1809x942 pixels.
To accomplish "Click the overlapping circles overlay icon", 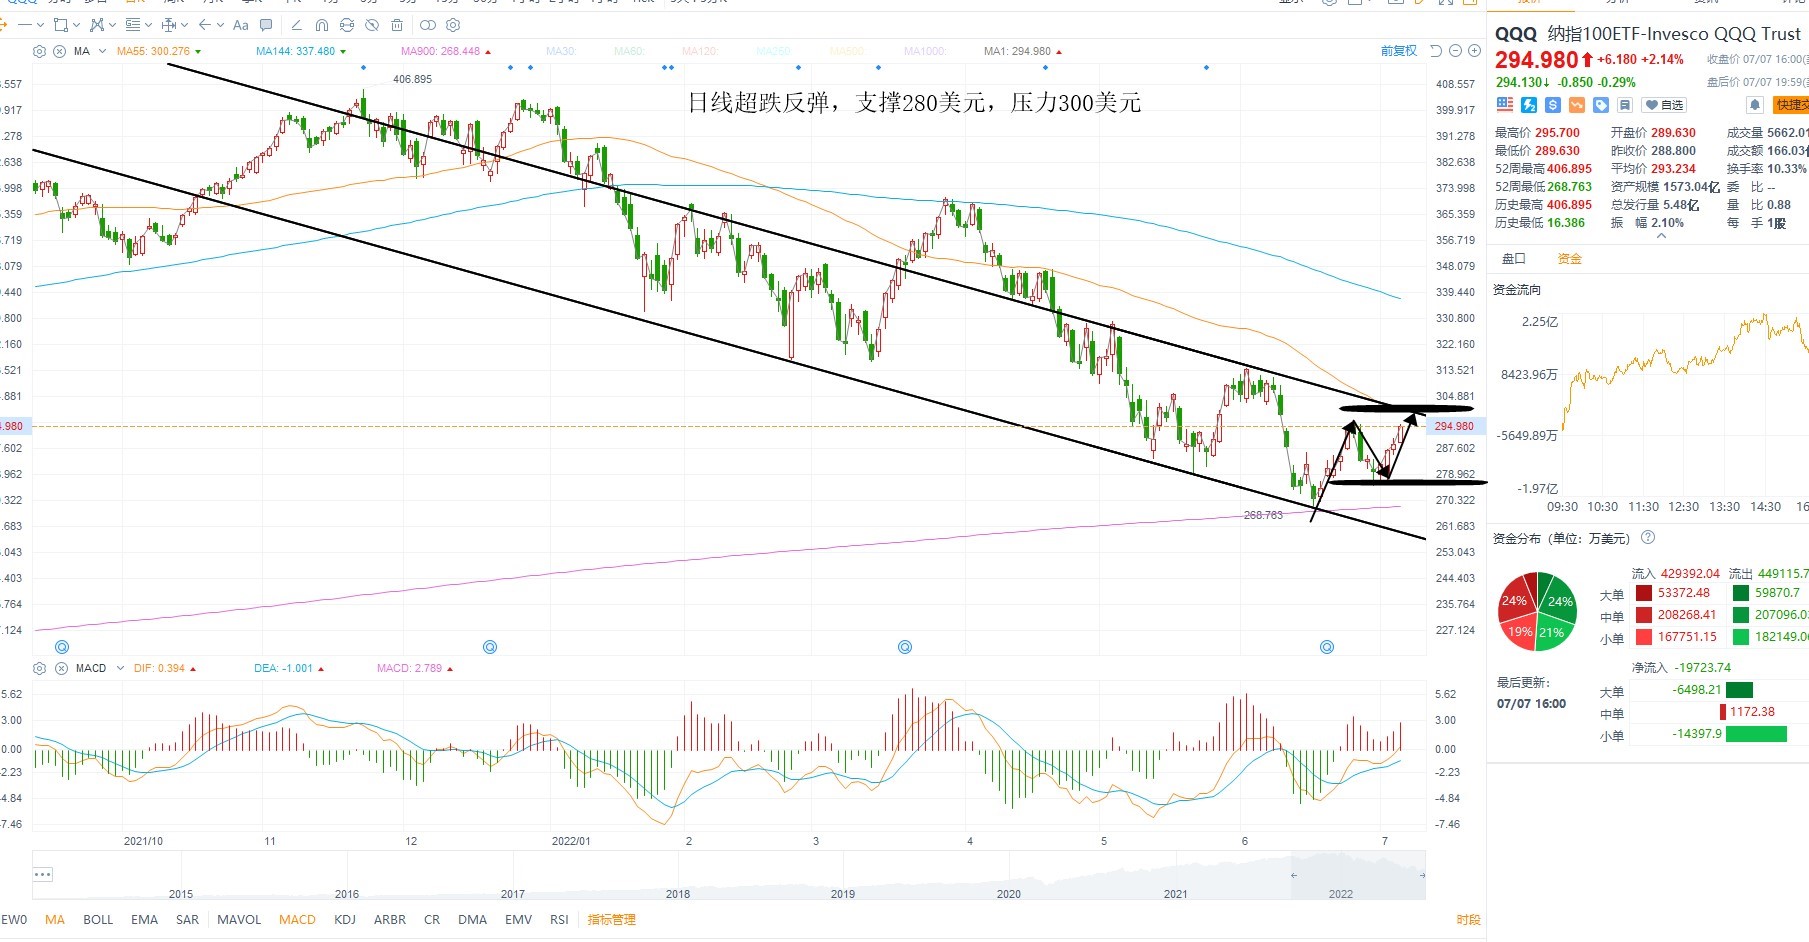I will (x=428, y=24).
